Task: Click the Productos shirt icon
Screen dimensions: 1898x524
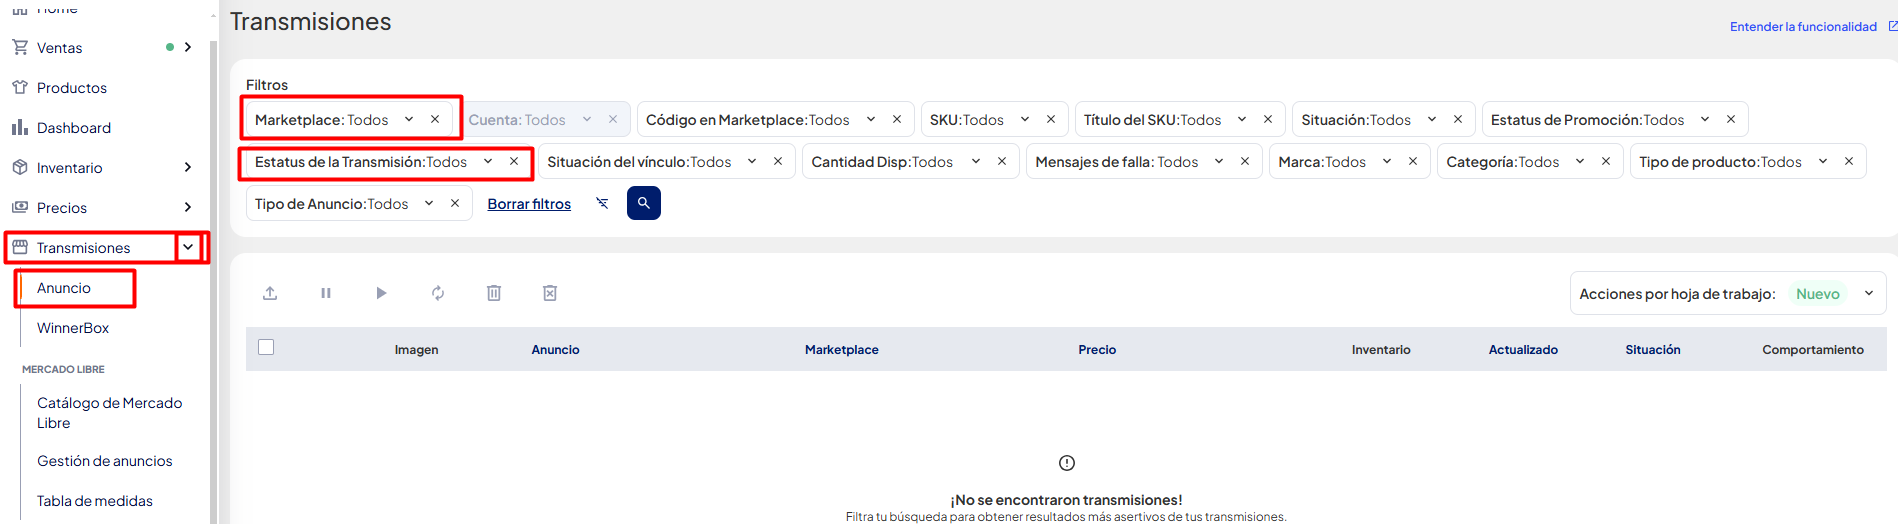Action: tap(20, 87)
